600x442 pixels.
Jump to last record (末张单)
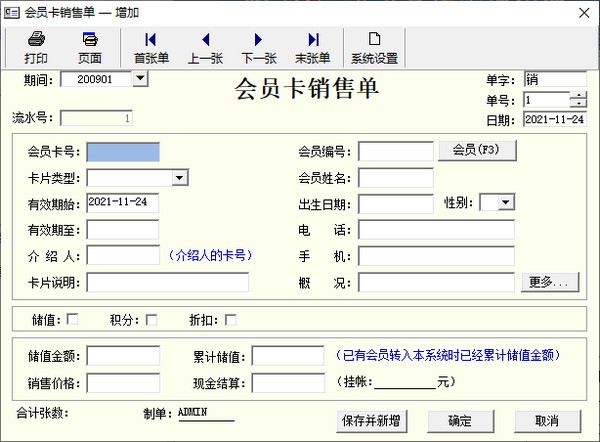tap(313, 46)
